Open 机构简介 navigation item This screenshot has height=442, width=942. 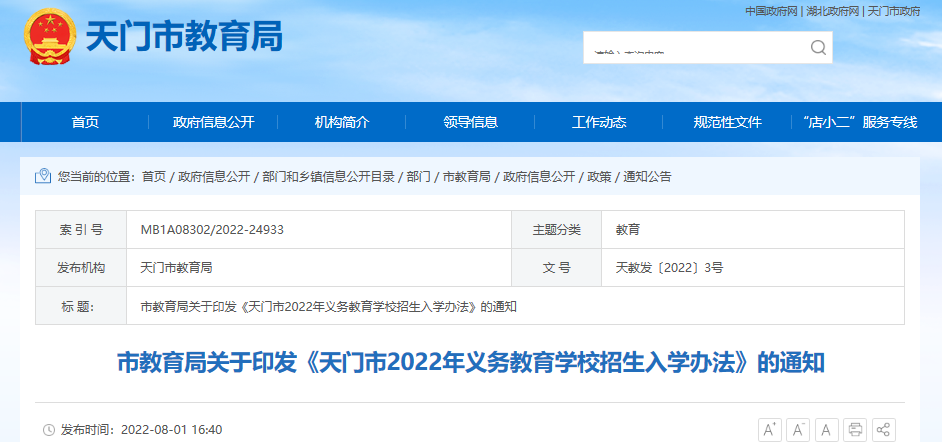coord(342,123)
